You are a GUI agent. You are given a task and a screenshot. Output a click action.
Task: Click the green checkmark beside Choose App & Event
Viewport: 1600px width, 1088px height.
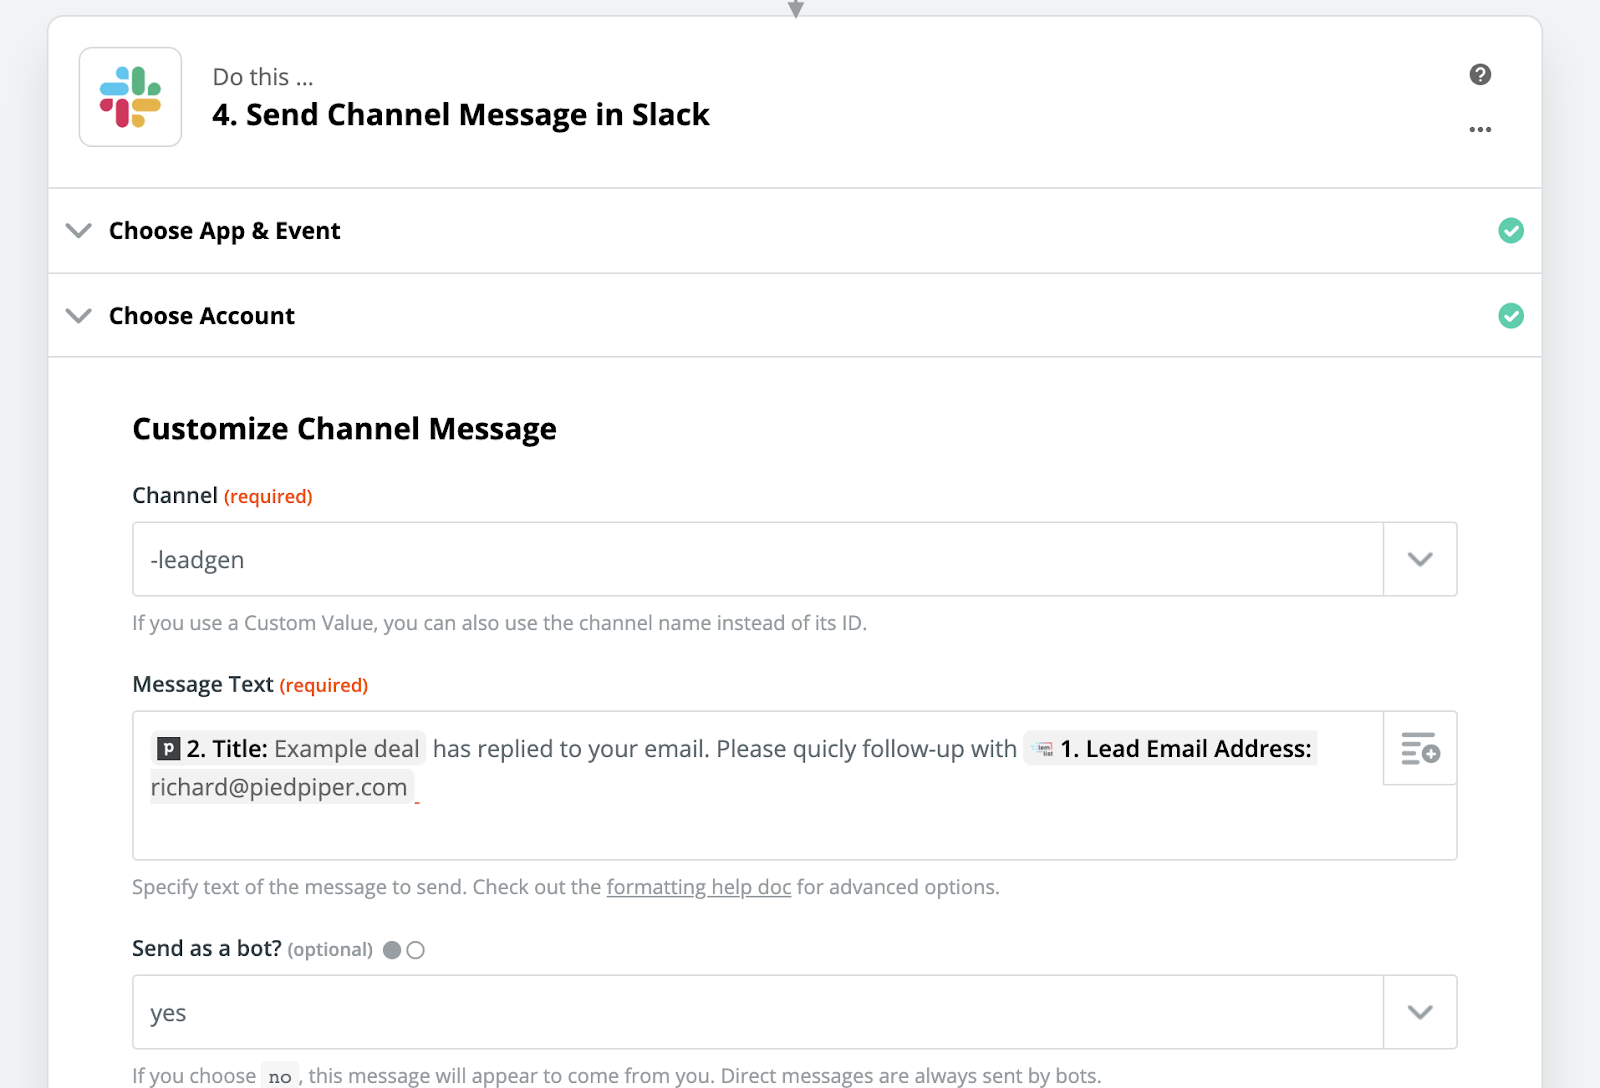click(1510, 231)
